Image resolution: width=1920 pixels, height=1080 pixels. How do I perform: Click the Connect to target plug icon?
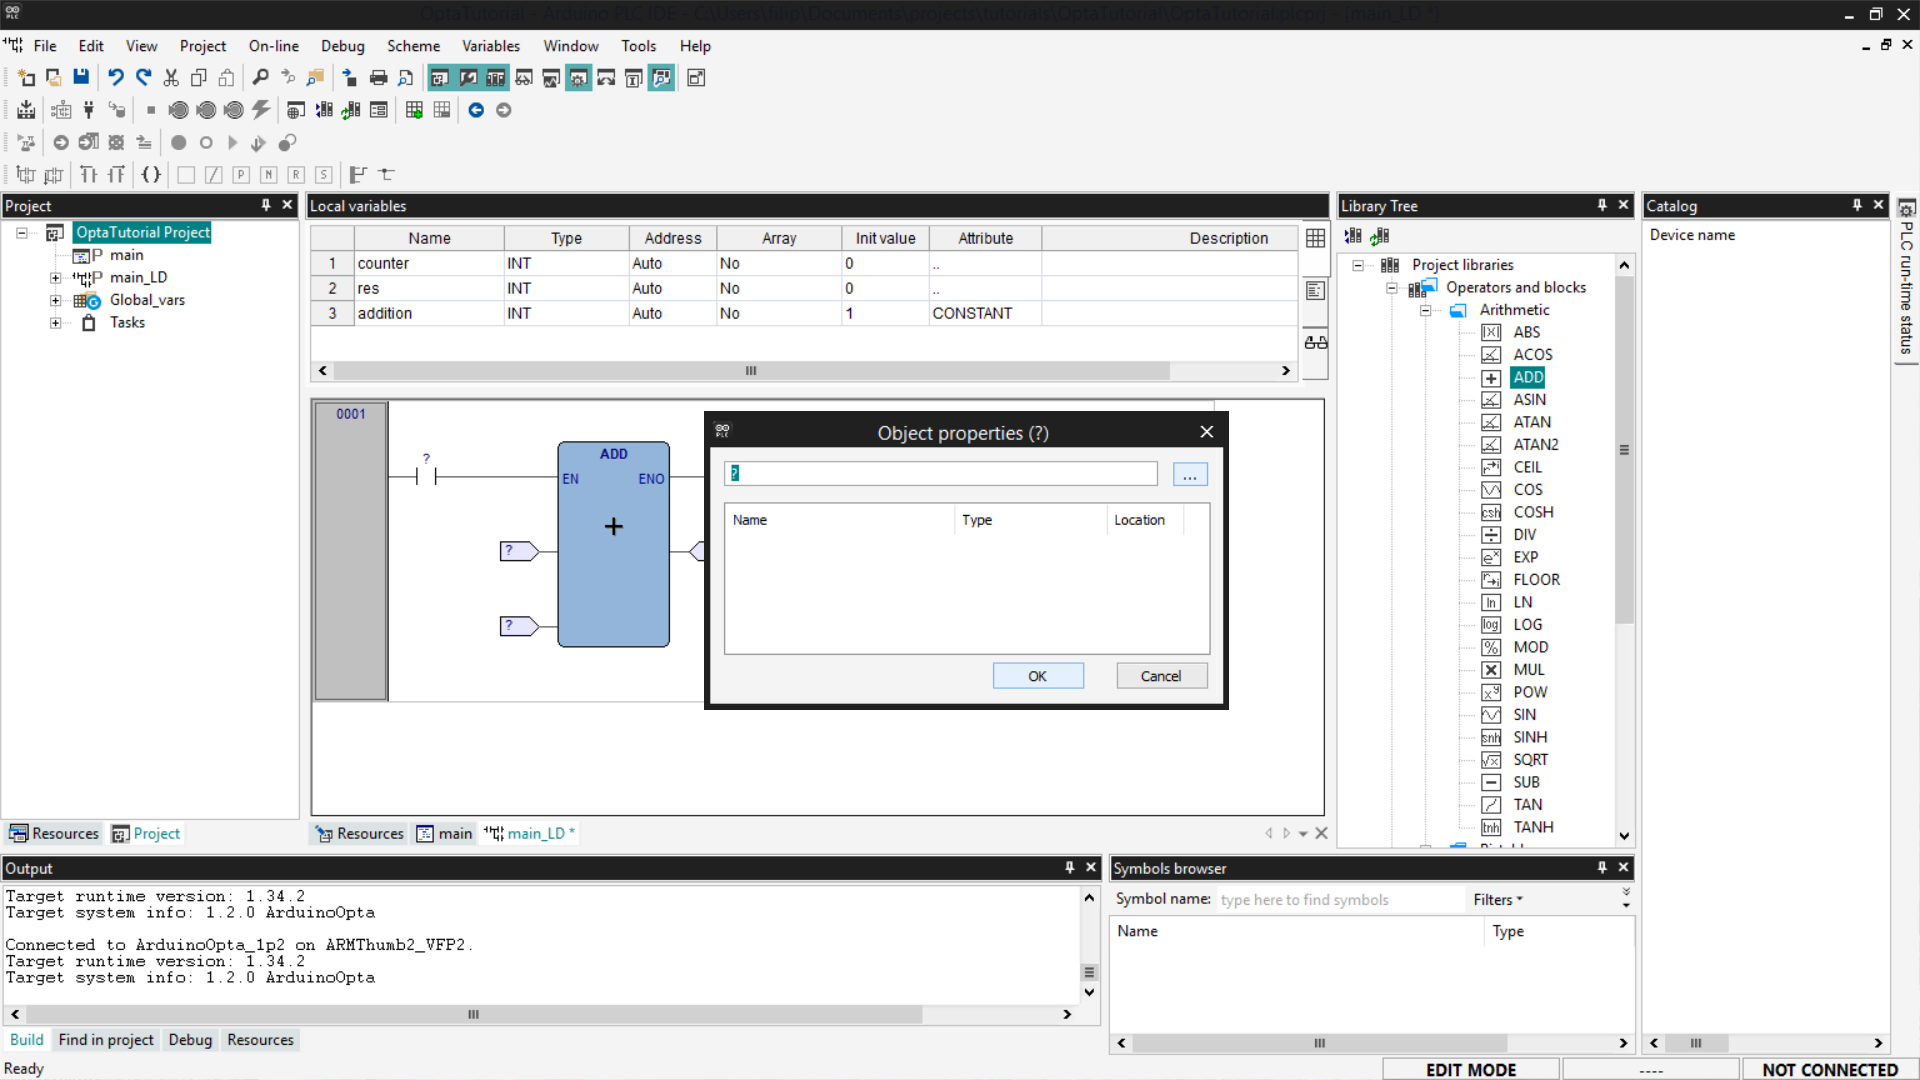(89, 110)
